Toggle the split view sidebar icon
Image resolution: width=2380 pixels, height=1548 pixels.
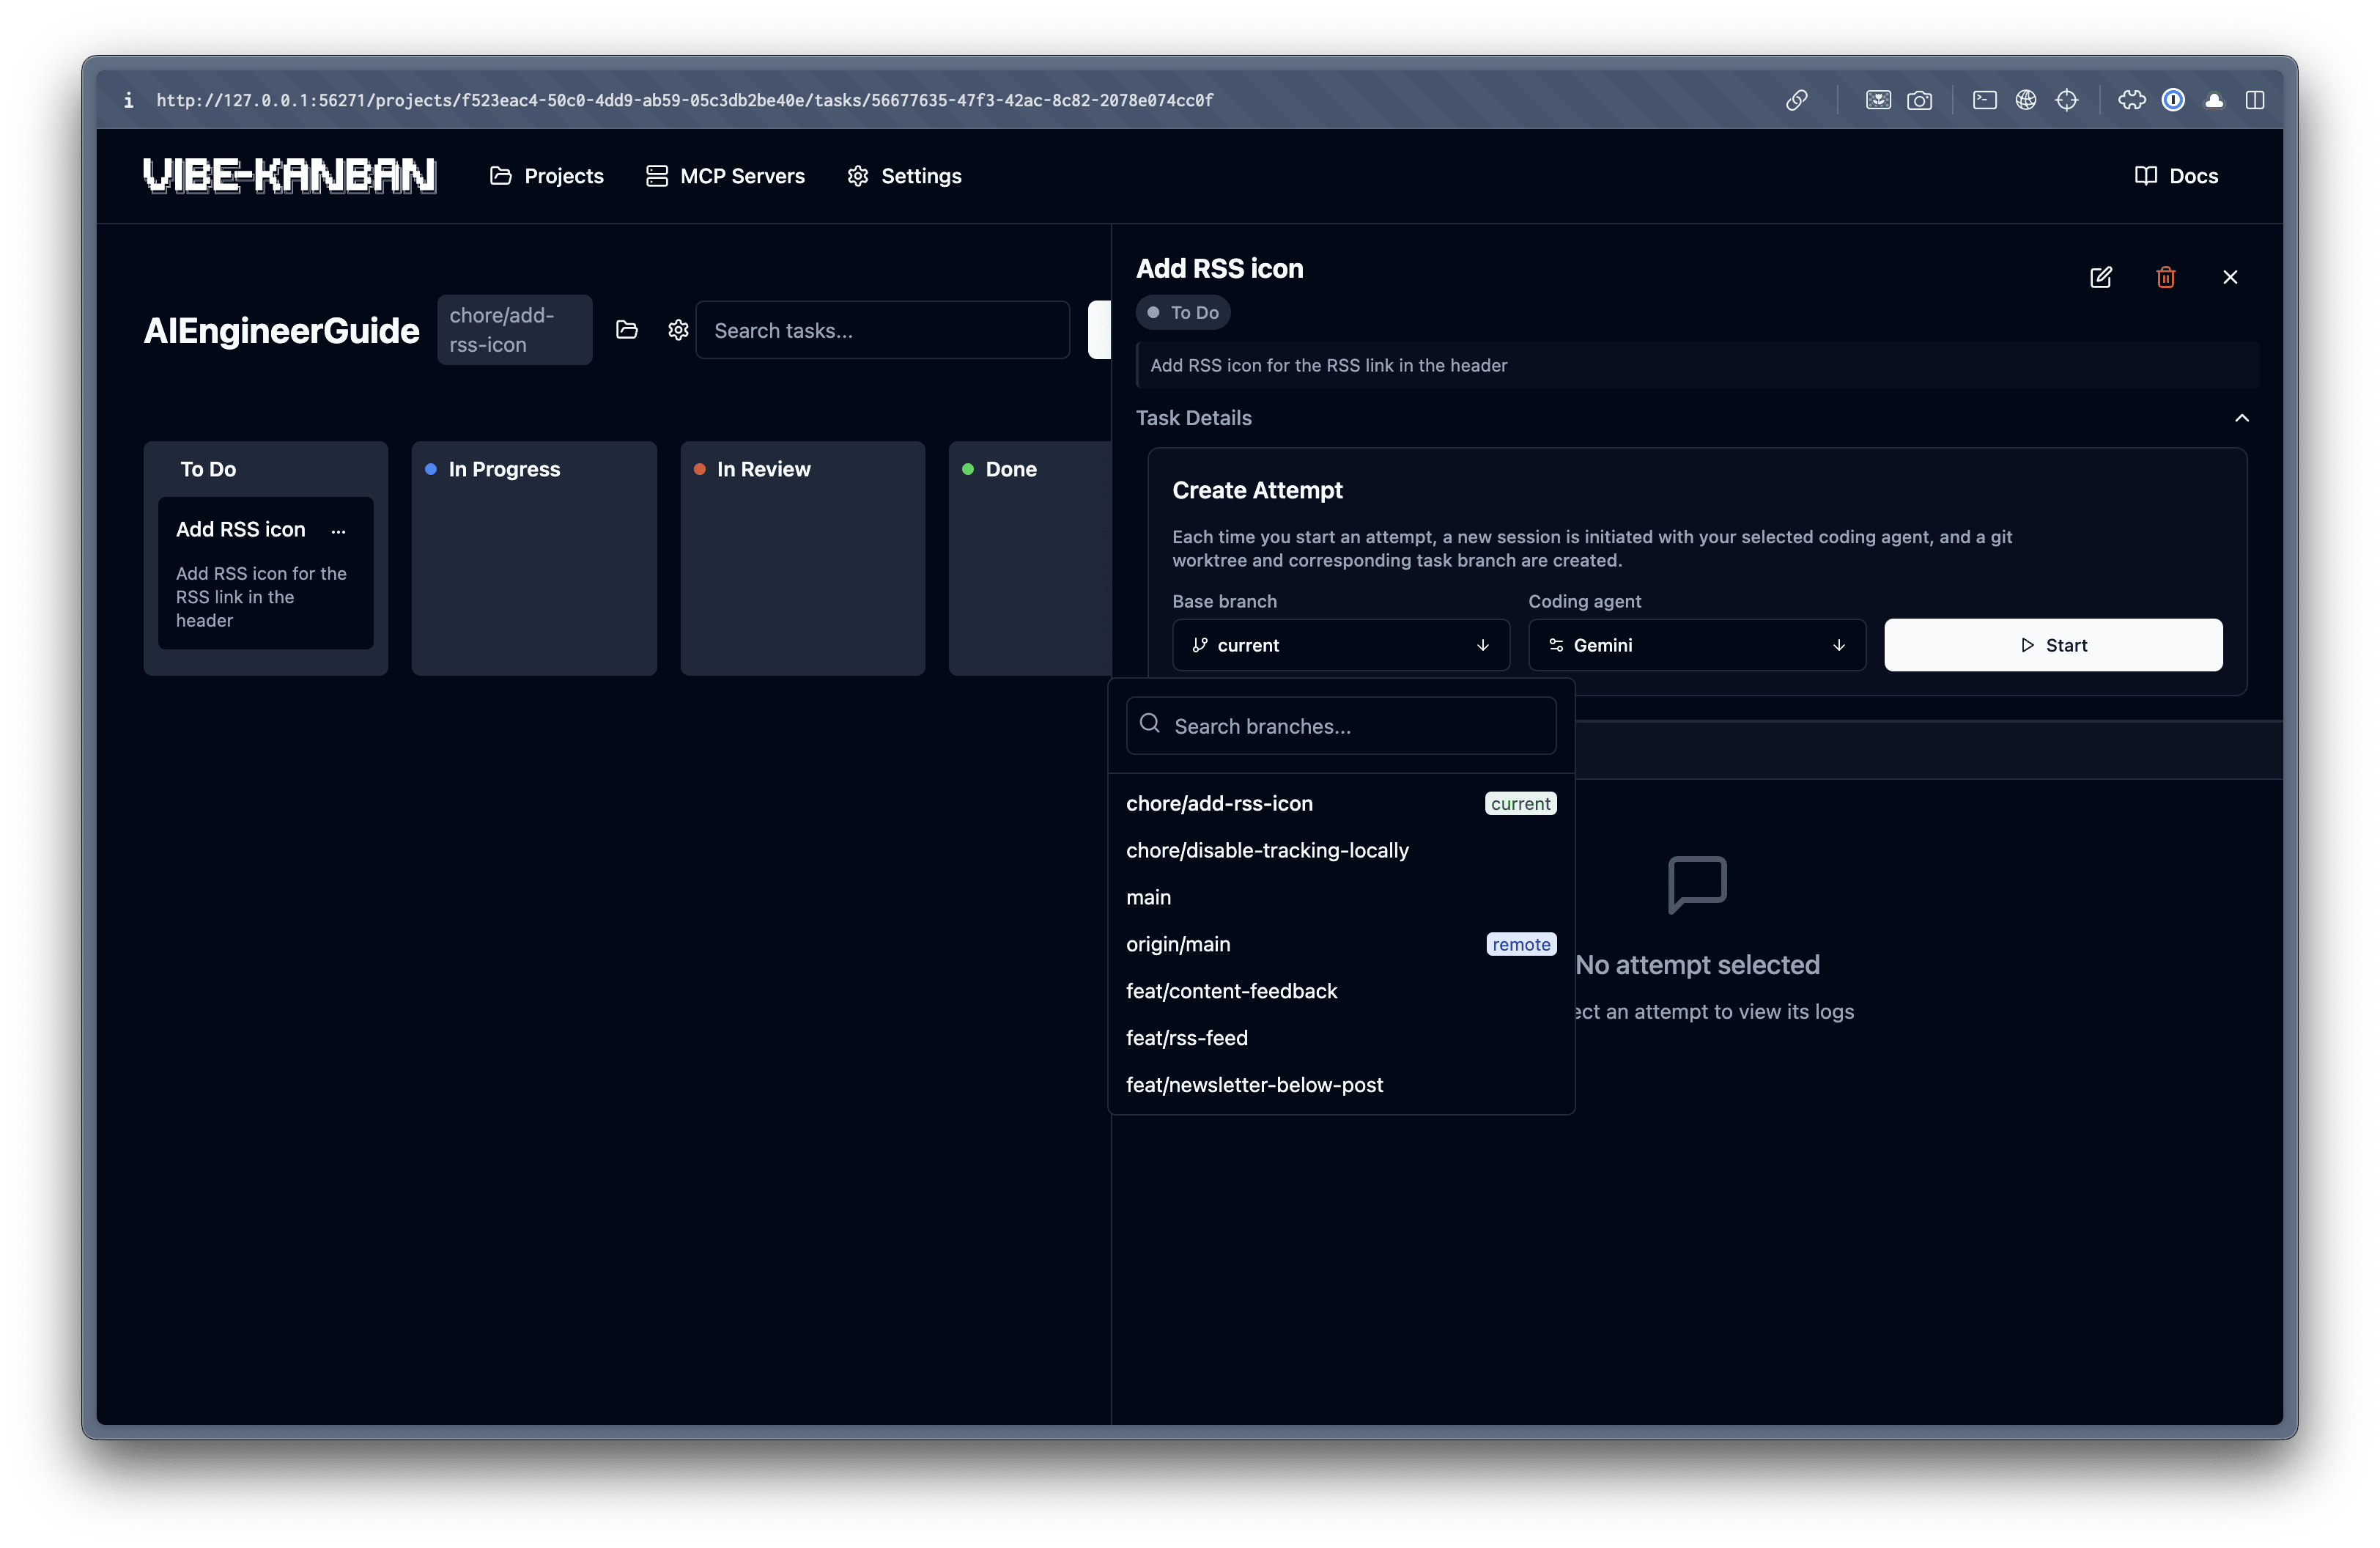coord(2254,100)
